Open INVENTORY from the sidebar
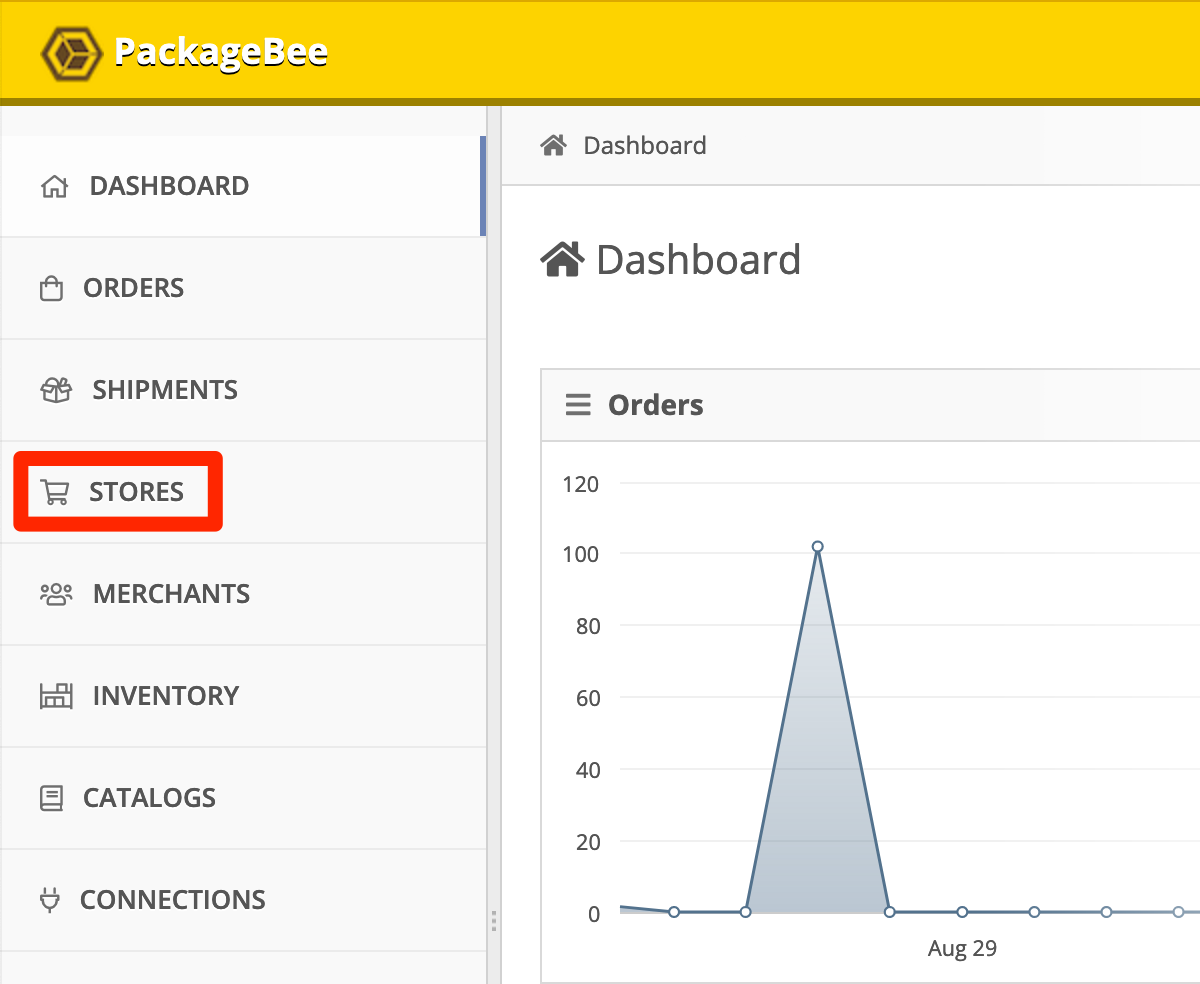 243,696
